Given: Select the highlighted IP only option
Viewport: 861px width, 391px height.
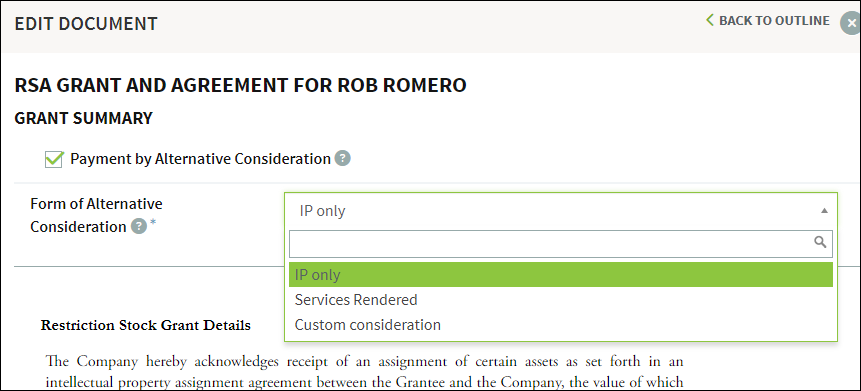Looking at the screenshot, I should click(561, 275).
